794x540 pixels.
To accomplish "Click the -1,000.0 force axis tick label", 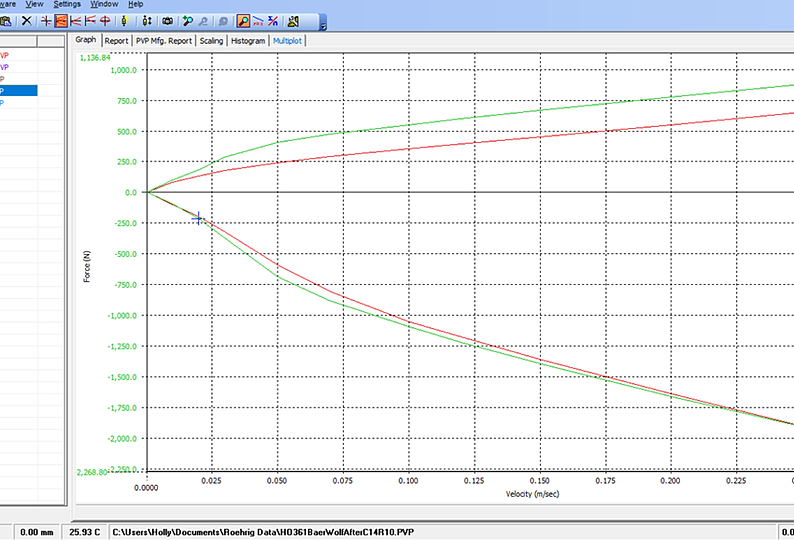I will click(122, 316).
